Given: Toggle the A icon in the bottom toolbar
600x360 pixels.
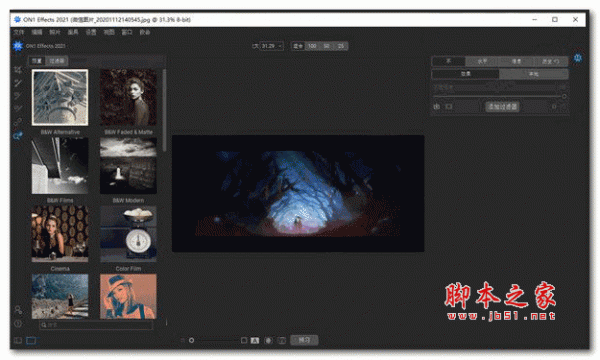Looking at the screenshot, I should coord(255,340).
